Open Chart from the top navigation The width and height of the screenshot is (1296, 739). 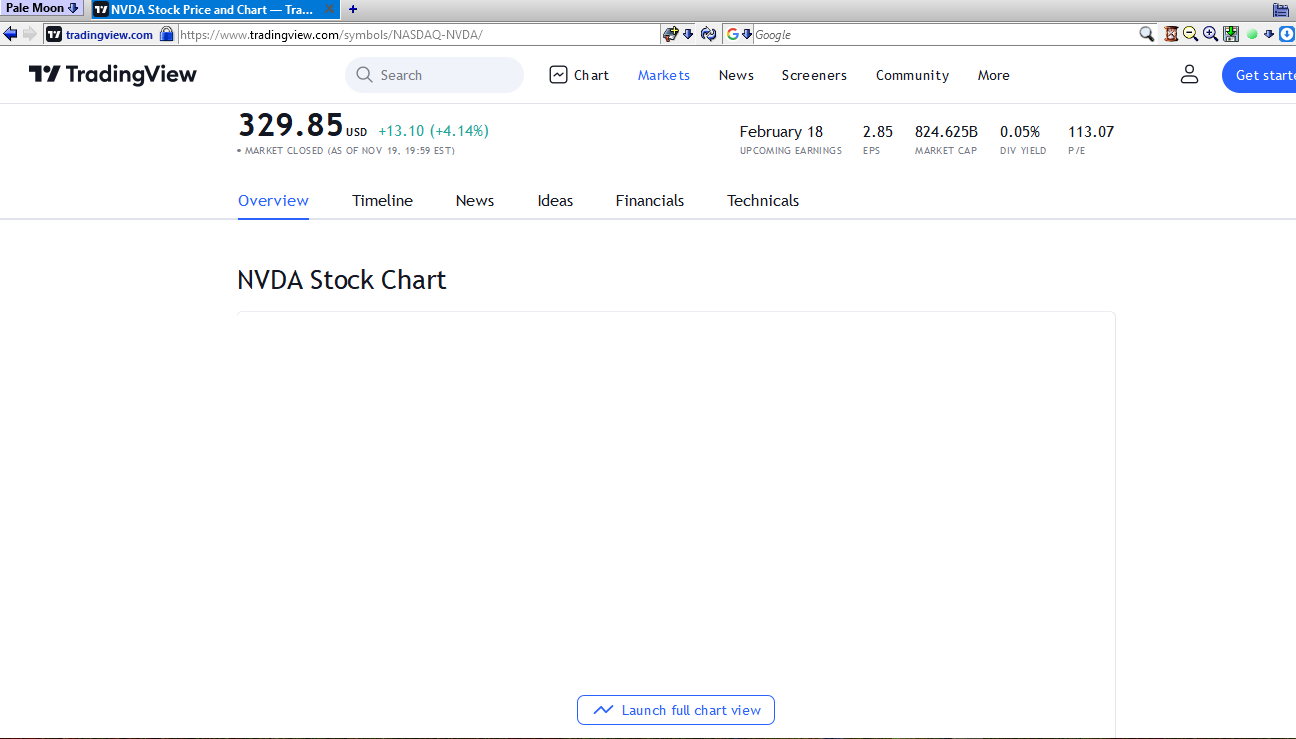point(579,75)
